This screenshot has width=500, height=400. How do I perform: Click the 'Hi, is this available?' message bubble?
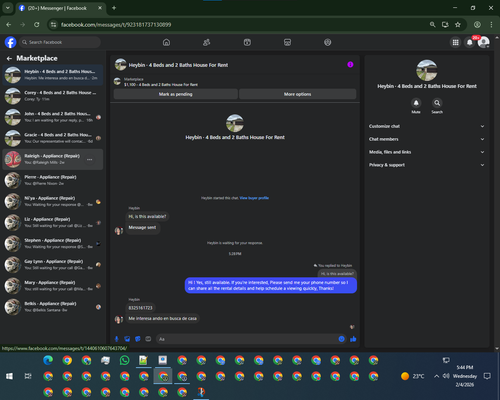tap(147, 216)
